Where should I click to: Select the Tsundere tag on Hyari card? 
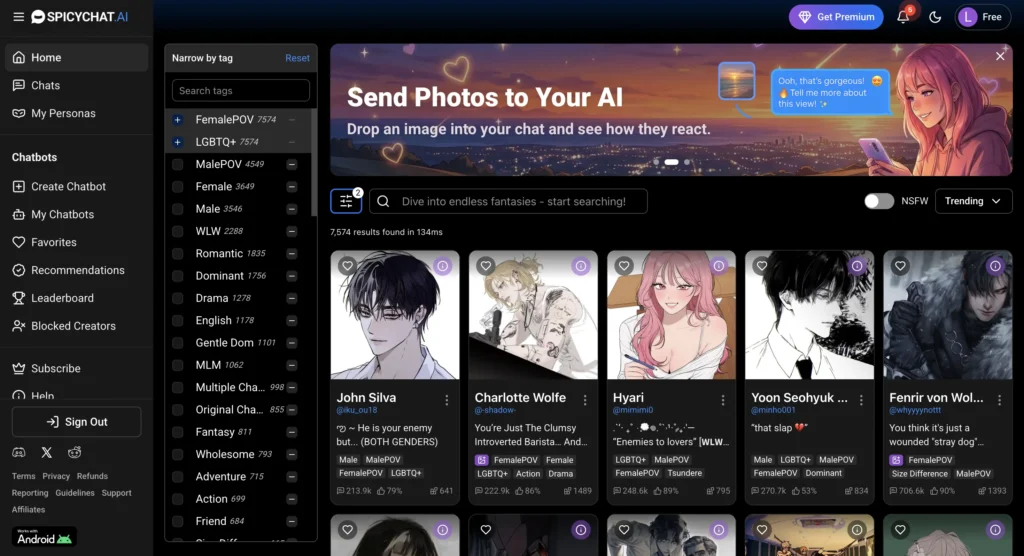click(685, 473)
